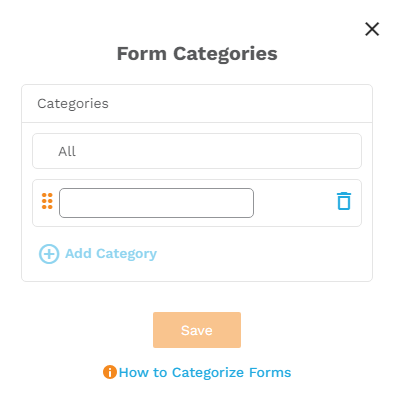Remove the blank category entry
The width and height of the screenshot is (394, 406).
coord(344,201)
